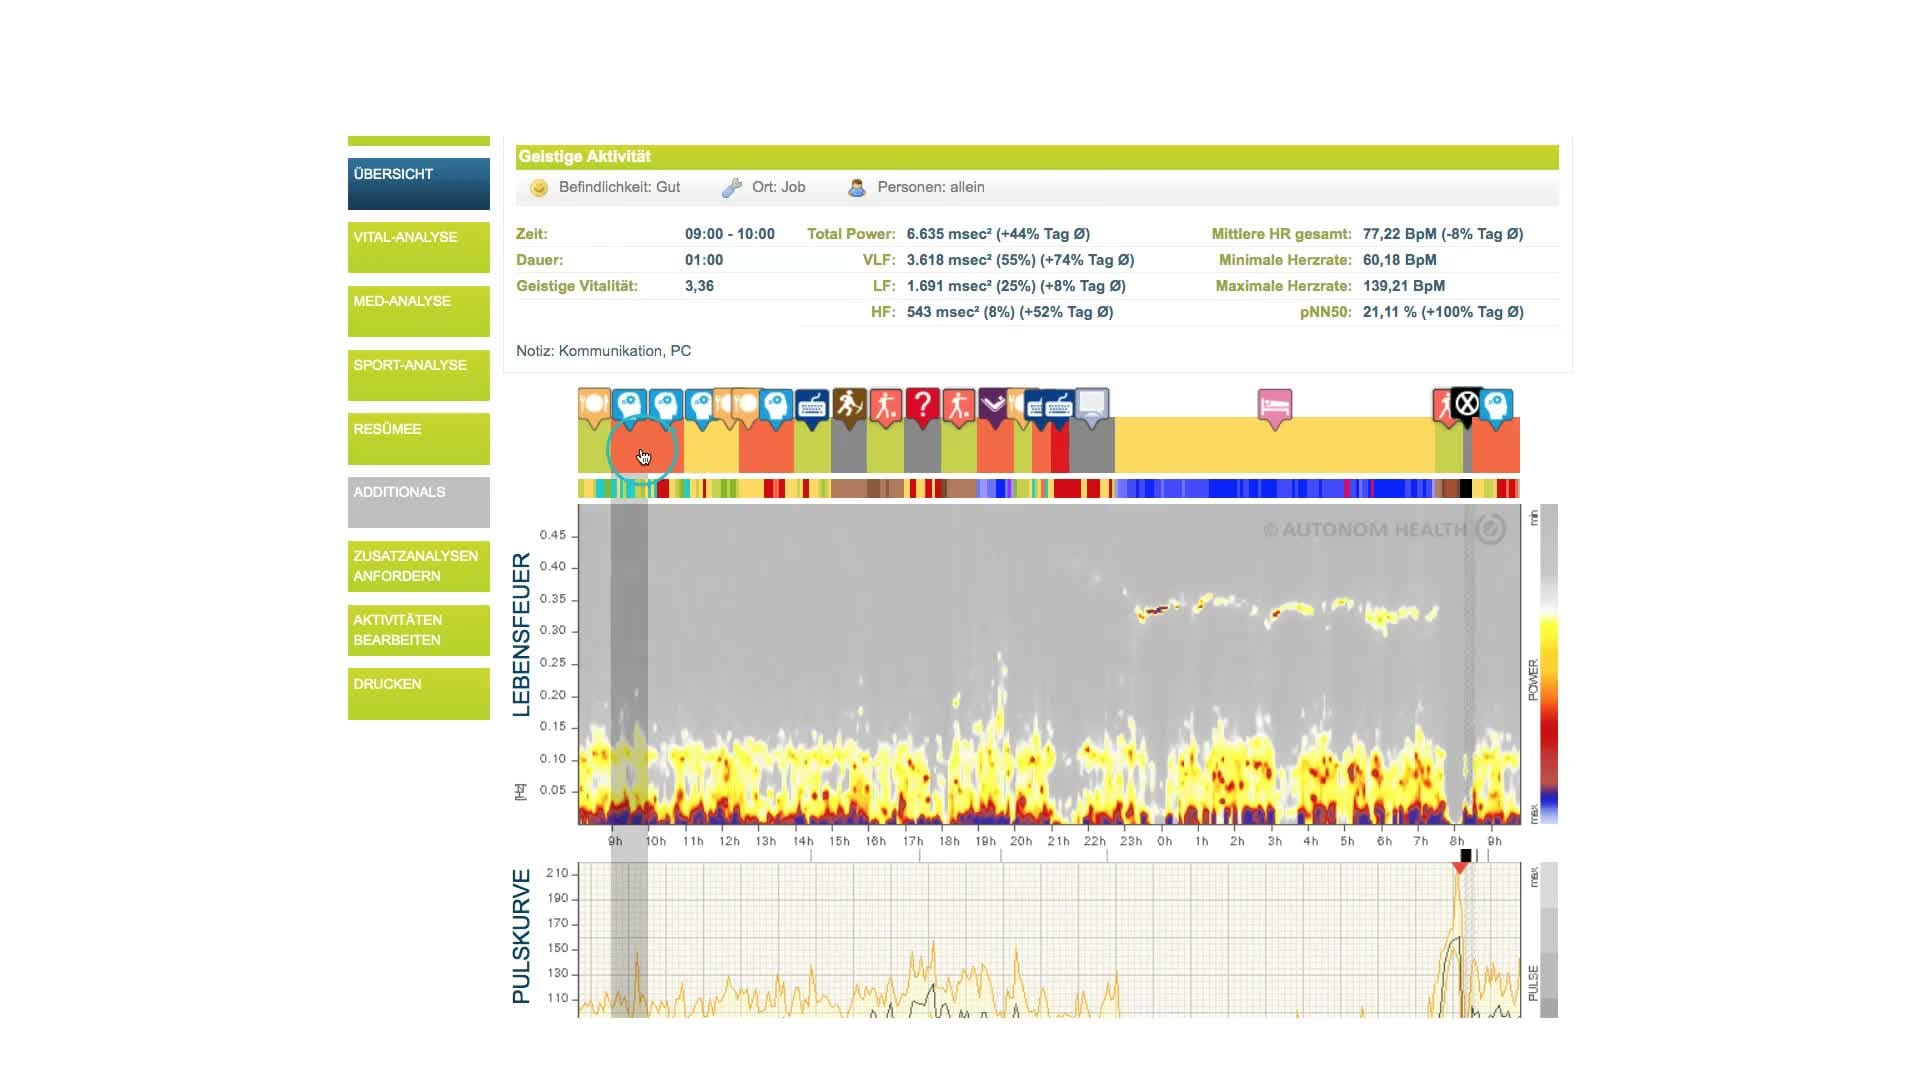The width and height of the screenshot is (1920, 1080).
Task: Select the black crossed-circle marker icon
Action: [1466, 405]
